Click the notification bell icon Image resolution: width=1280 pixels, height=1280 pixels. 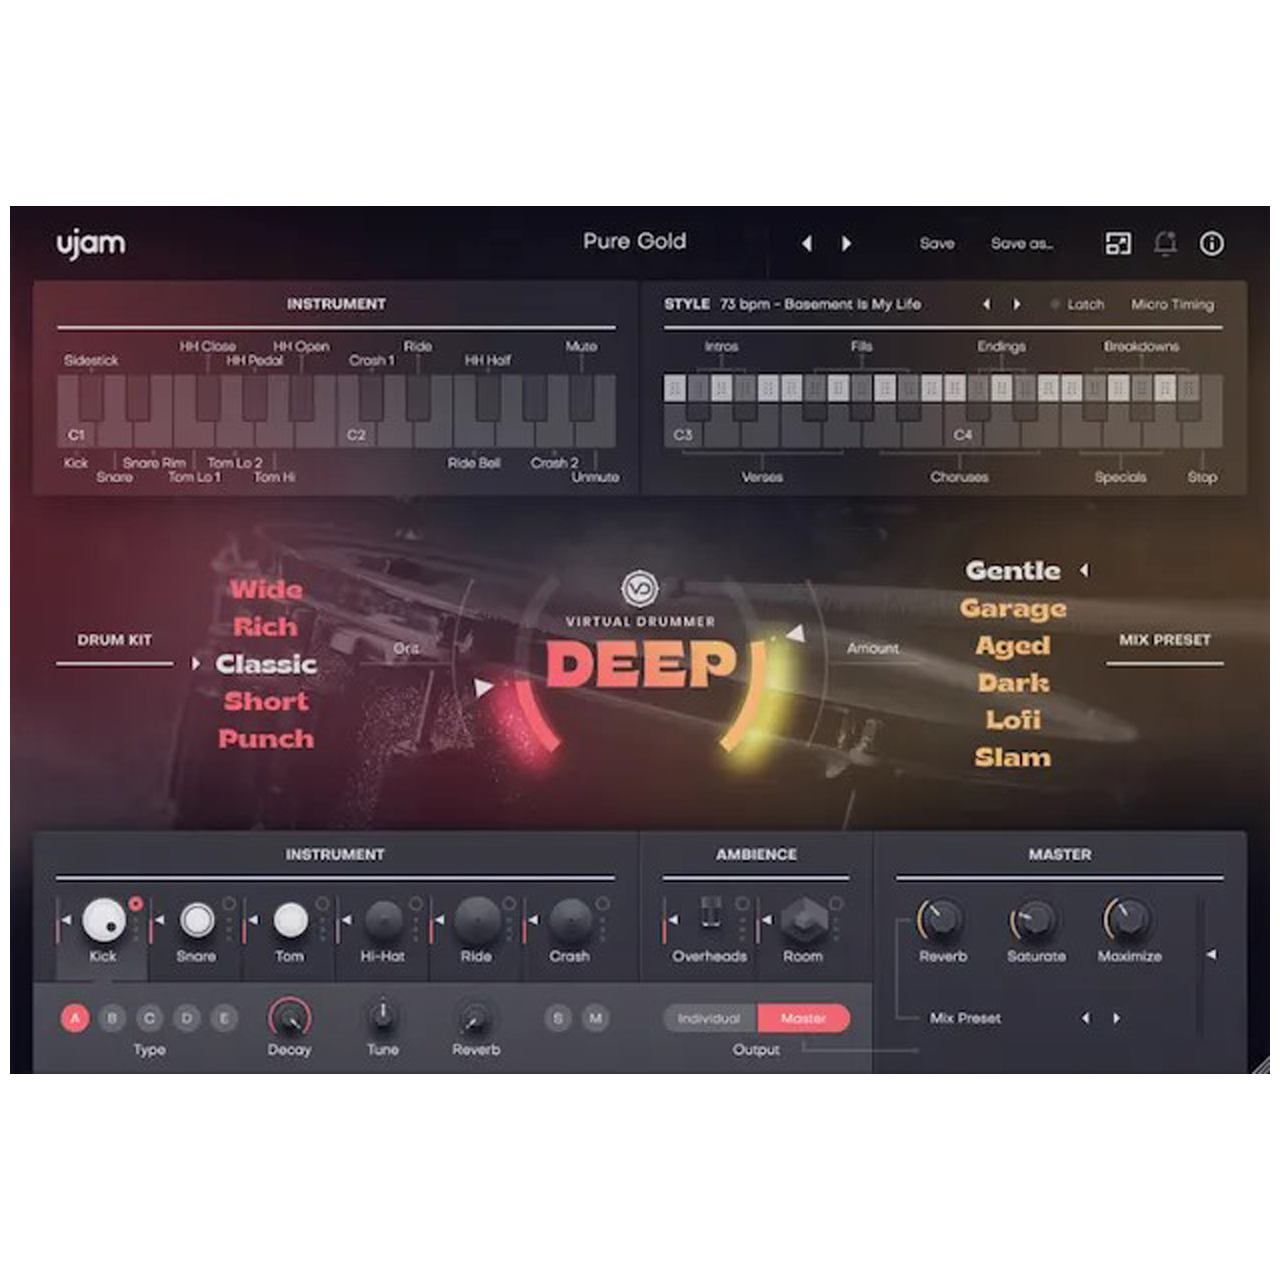[1165, 244]
